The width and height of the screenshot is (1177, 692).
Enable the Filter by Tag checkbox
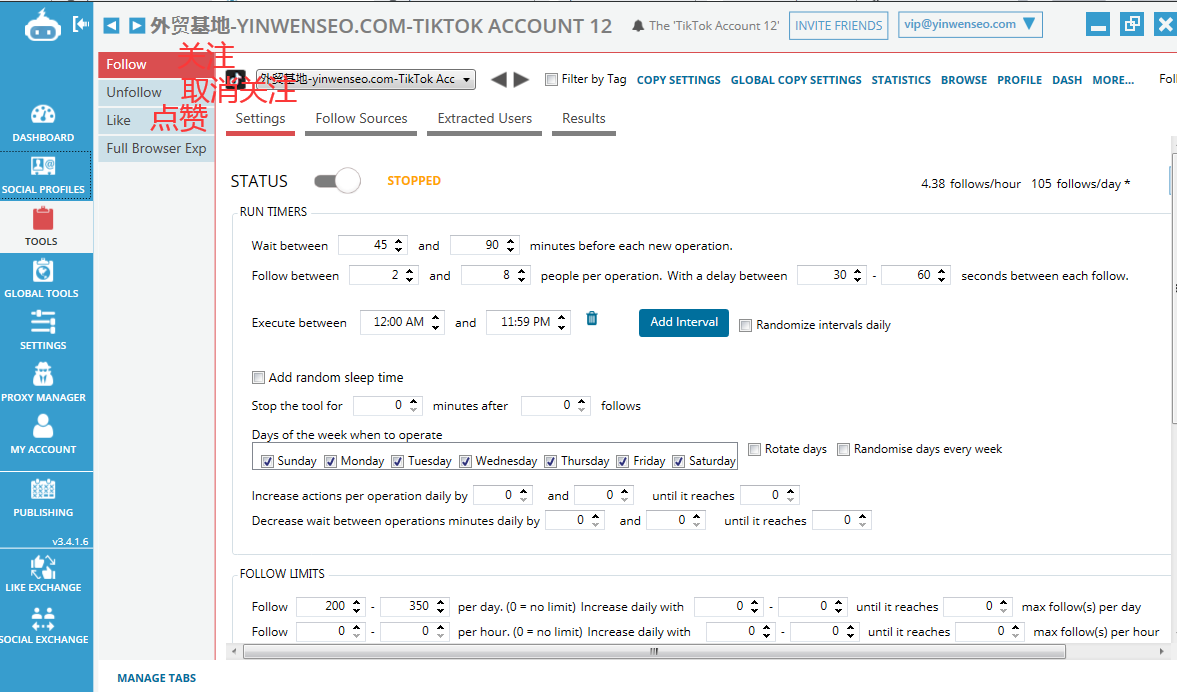click(x=551, y=80)
